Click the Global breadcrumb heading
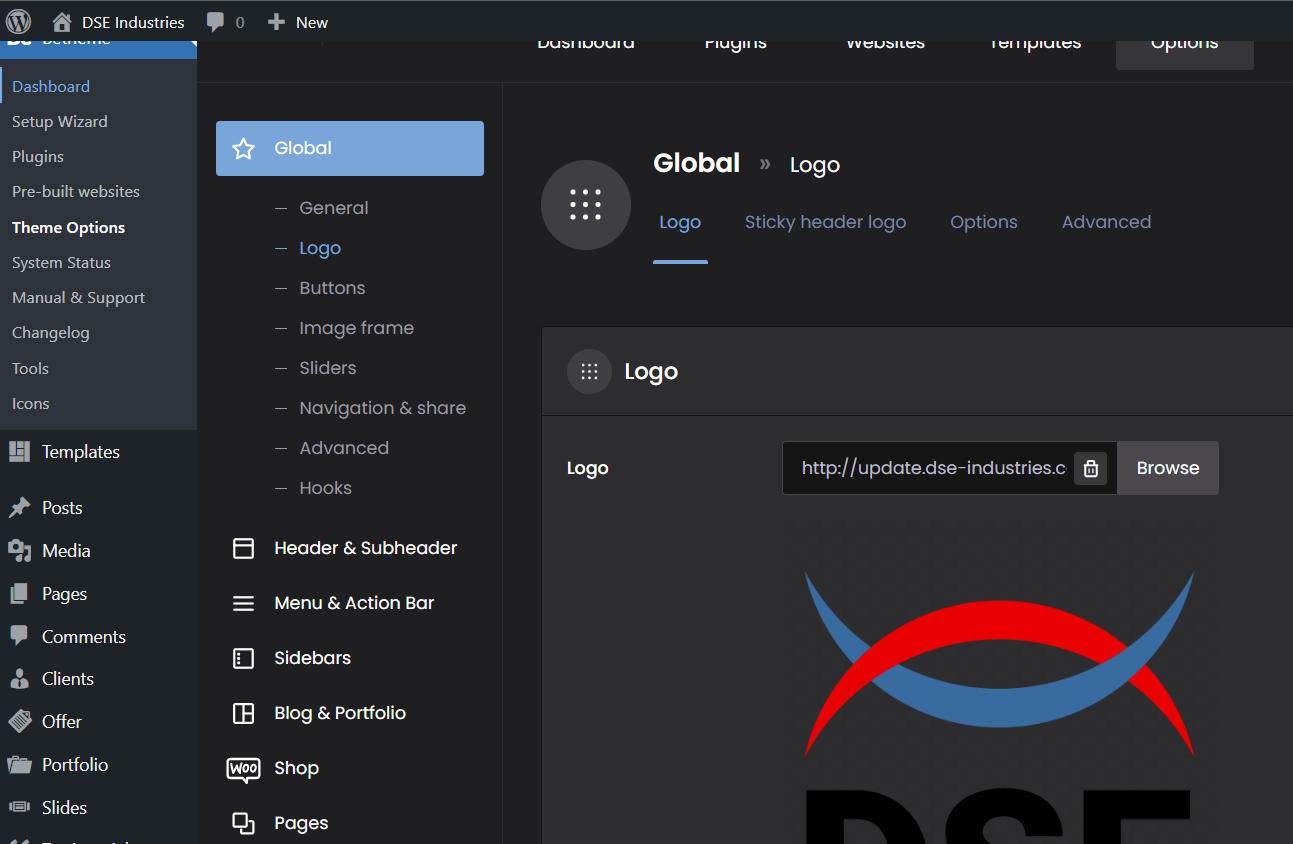Screen dimensions: 1293x844 point(697,163)
